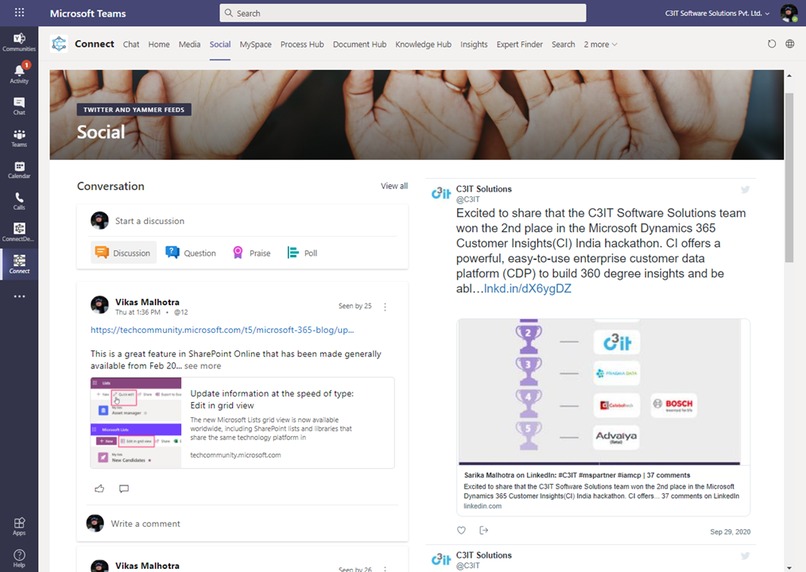Like the C3IT hackathon tweet with heart
Image resolution: width=806 pixels, height=572 pixels.
461,530
